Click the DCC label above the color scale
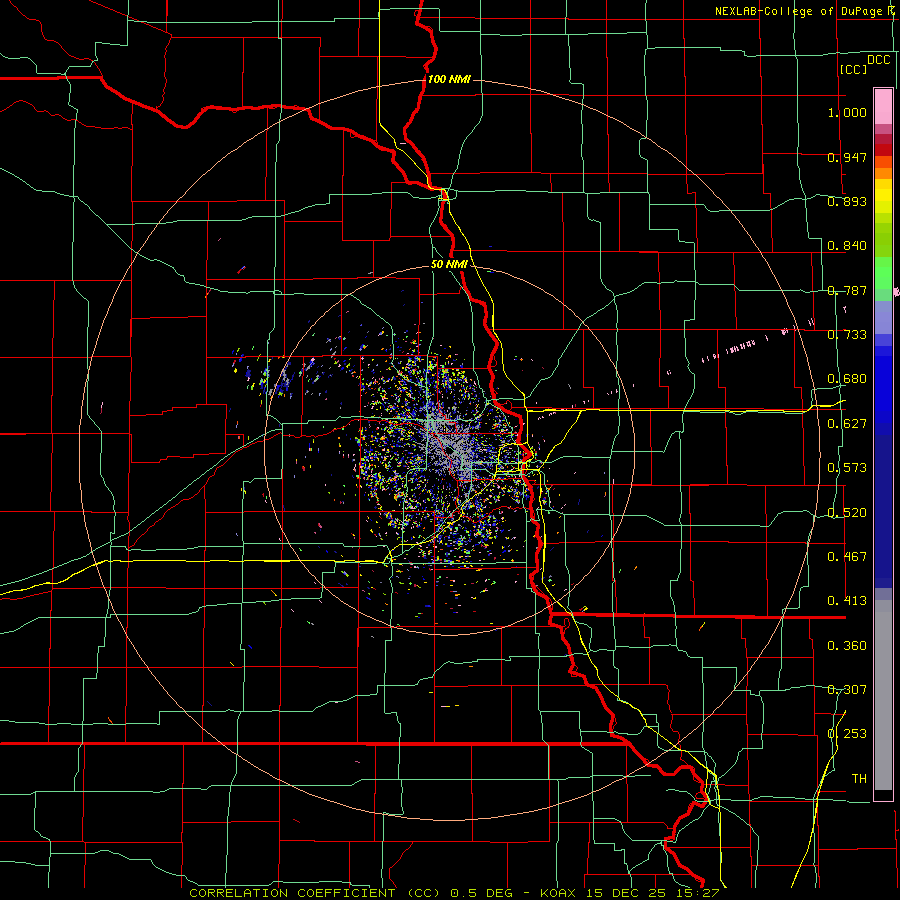Image resolution: width=900 pixels, height=900 pixels. [x=879, y=59]
